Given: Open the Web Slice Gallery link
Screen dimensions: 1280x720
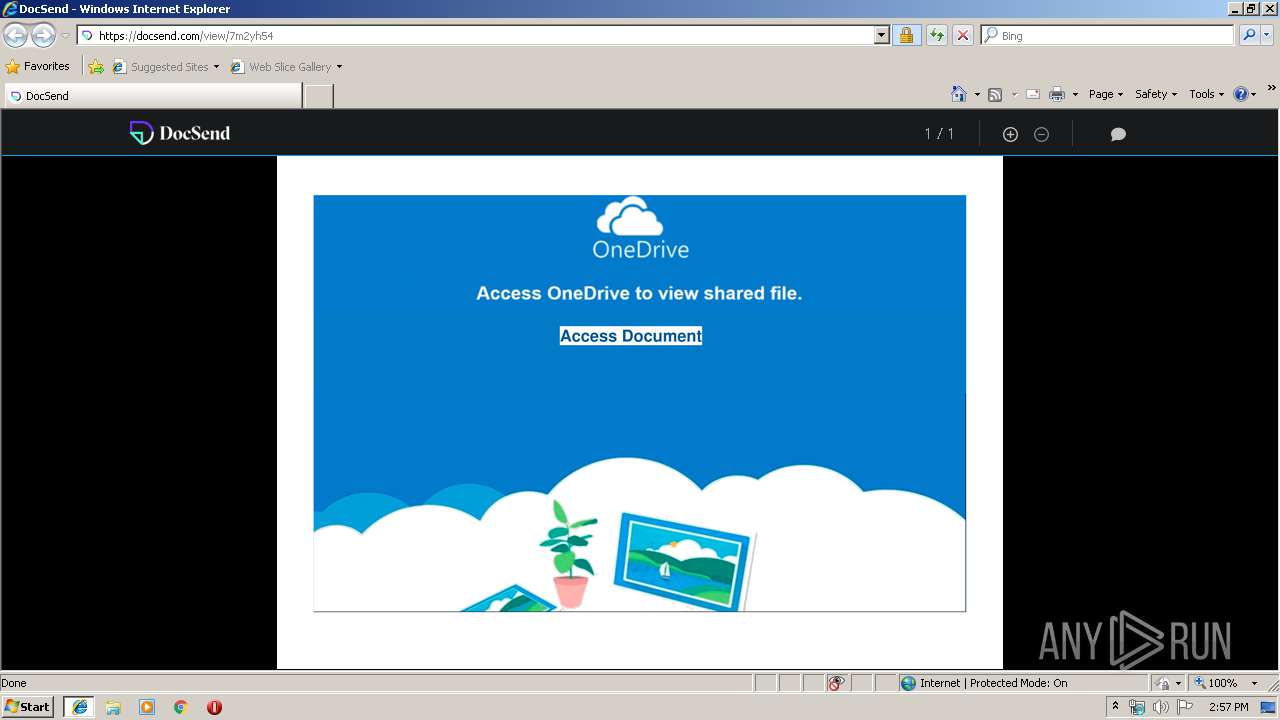Looking at the screenshot, I should (286, 67).
